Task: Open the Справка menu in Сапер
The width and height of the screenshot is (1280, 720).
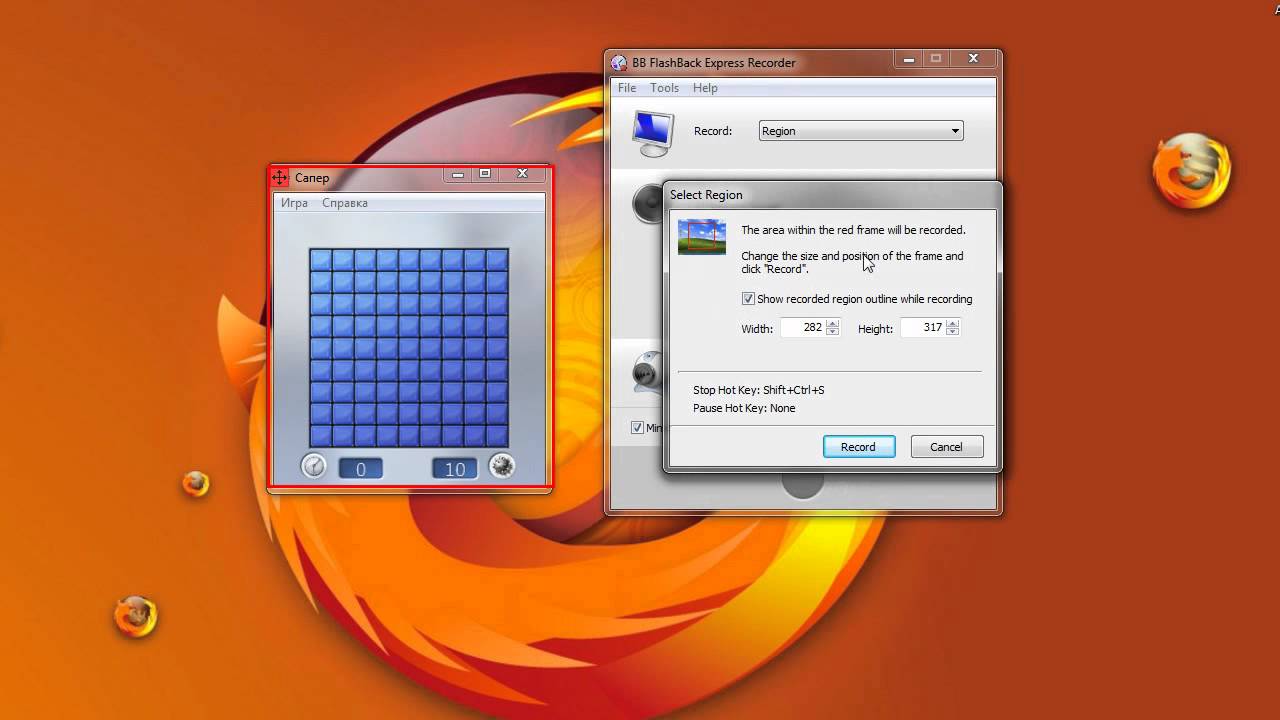Action: (x=345, y=203)
